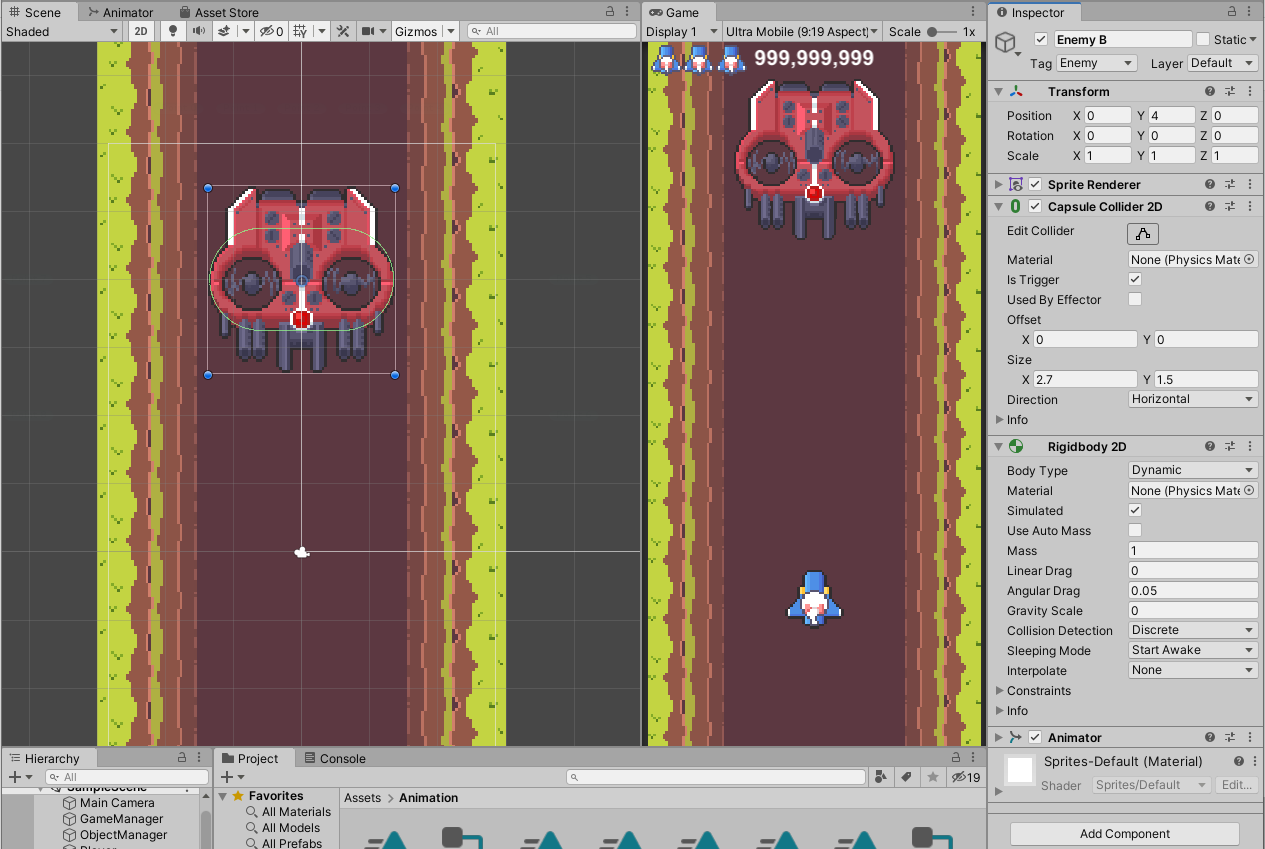
Task: Open component editor tools icon in Scene toolbar
Action: point(343,31)
